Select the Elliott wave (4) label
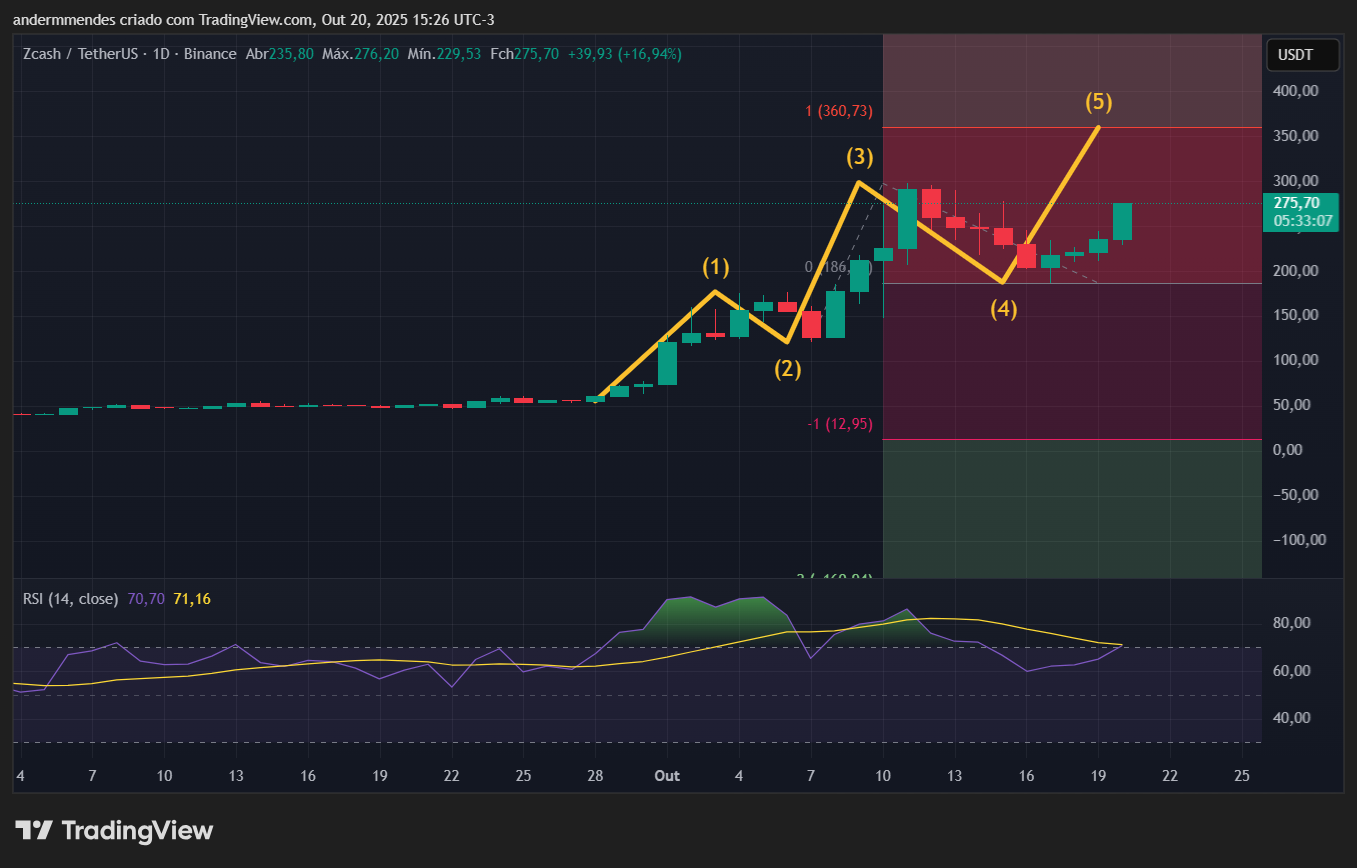The height and width of the screenshot is (868, 1357). point(1004,310)
